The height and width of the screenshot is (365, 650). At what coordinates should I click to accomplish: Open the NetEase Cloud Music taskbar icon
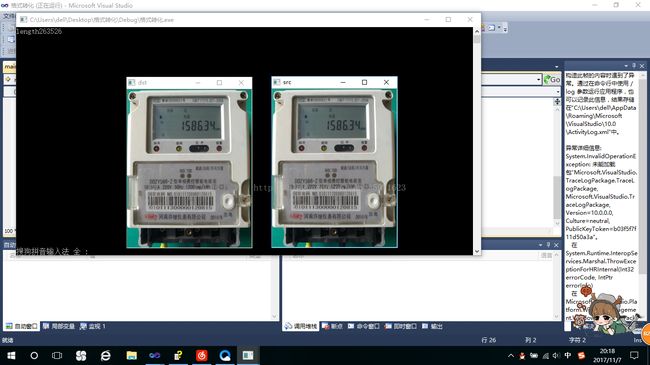[202, 355]
